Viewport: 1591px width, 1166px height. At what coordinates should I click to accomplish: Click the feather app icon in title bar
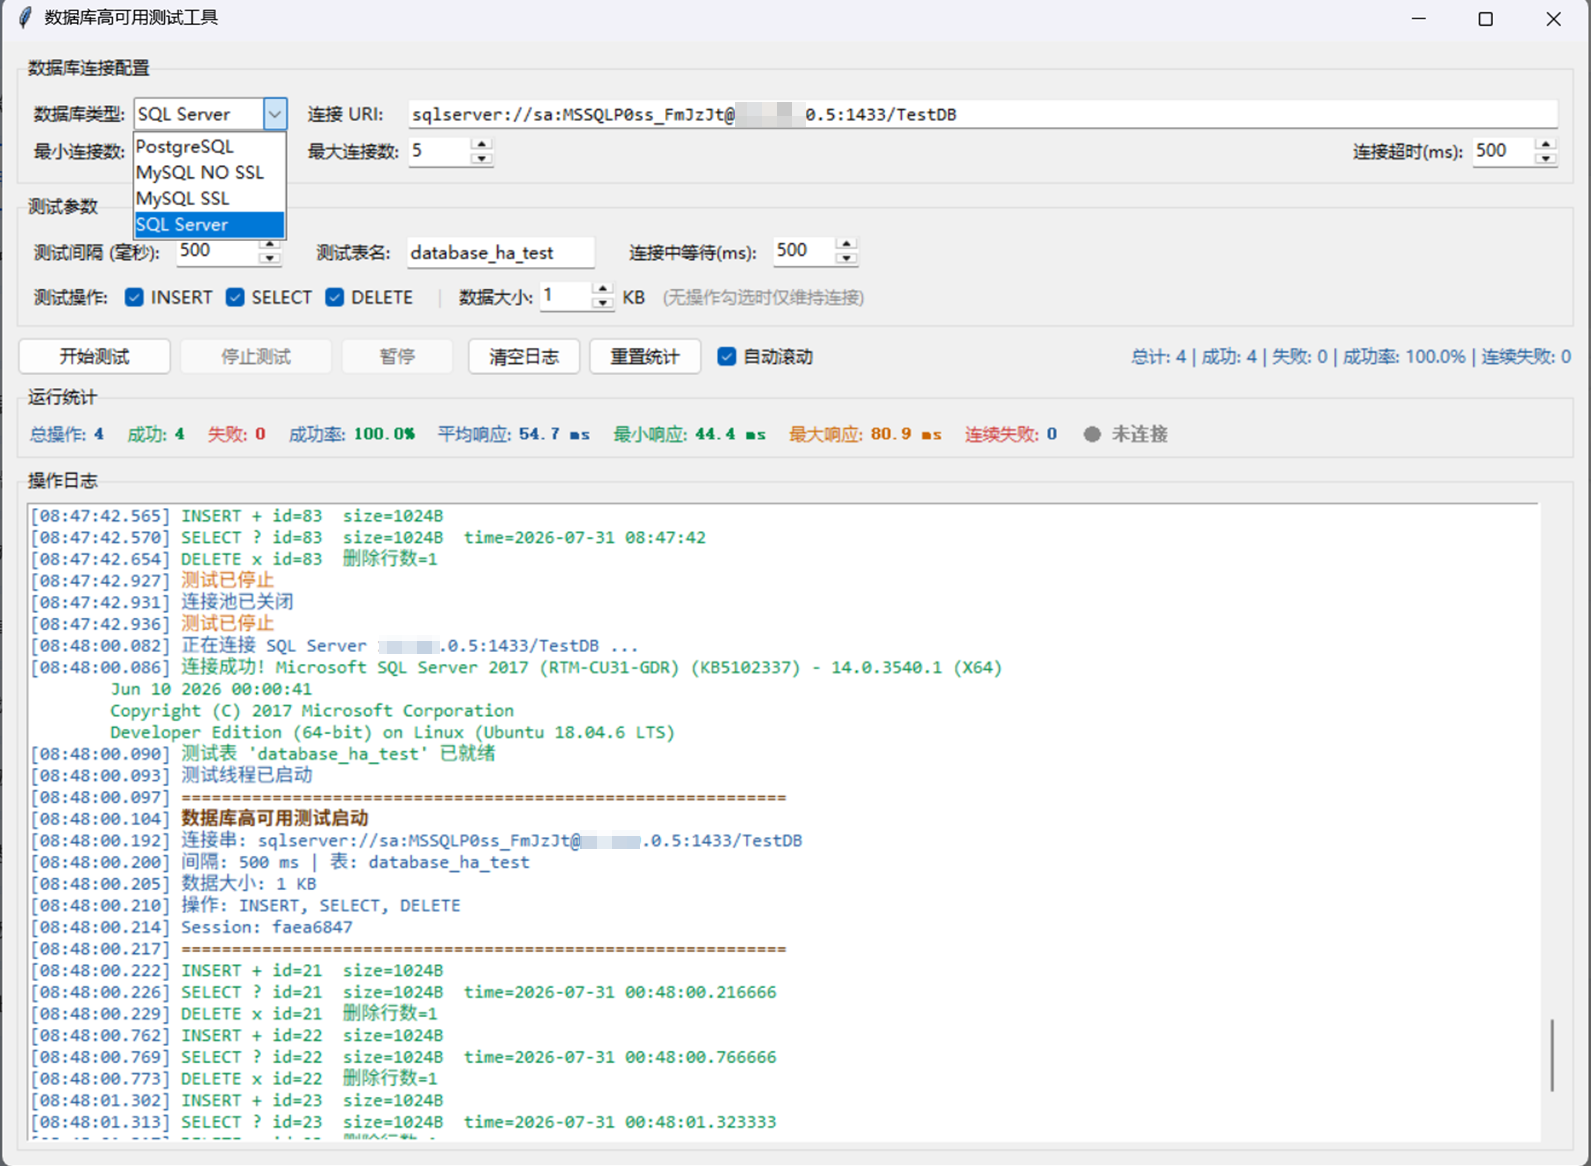[25, 18]
